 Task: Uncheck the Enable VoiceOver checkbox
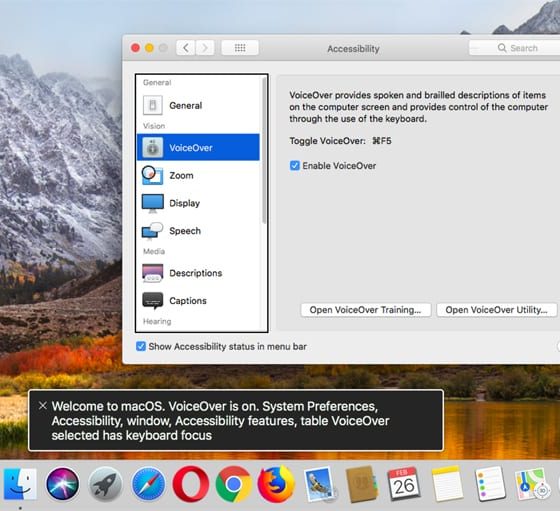coord(295,166)
